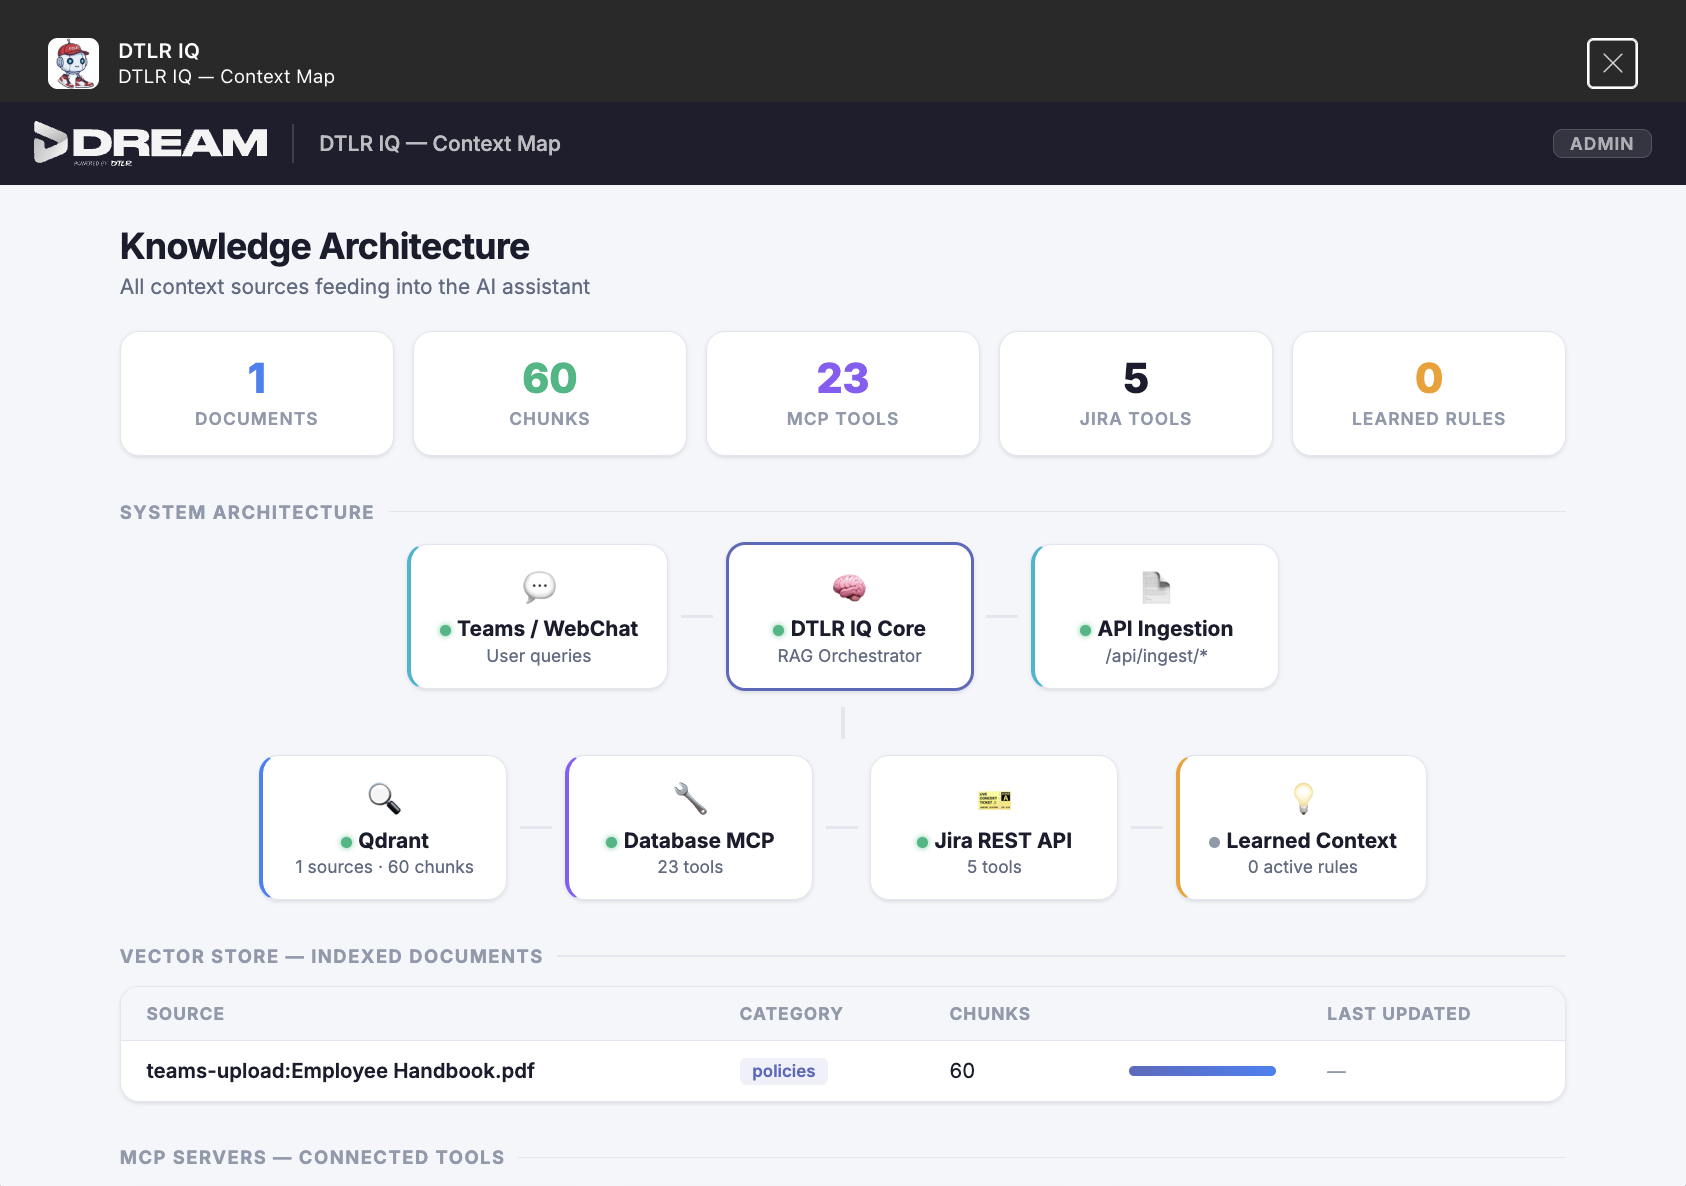1686x1186 pixels.
Task: Click 'DTLR IQ — Context Map' header title
Action: (x=439, y=143)
